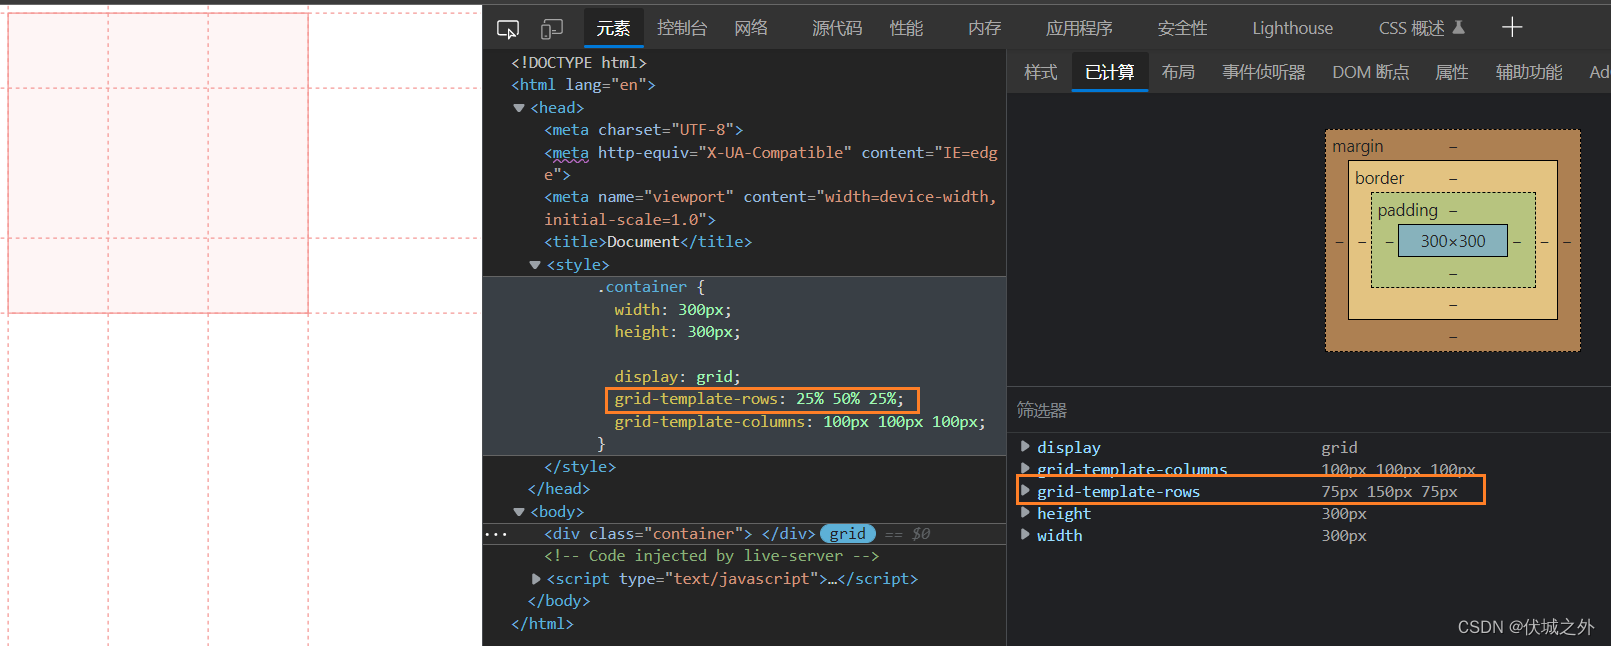Select the 300×300 content box in box model

click(x=1453, y=241)
